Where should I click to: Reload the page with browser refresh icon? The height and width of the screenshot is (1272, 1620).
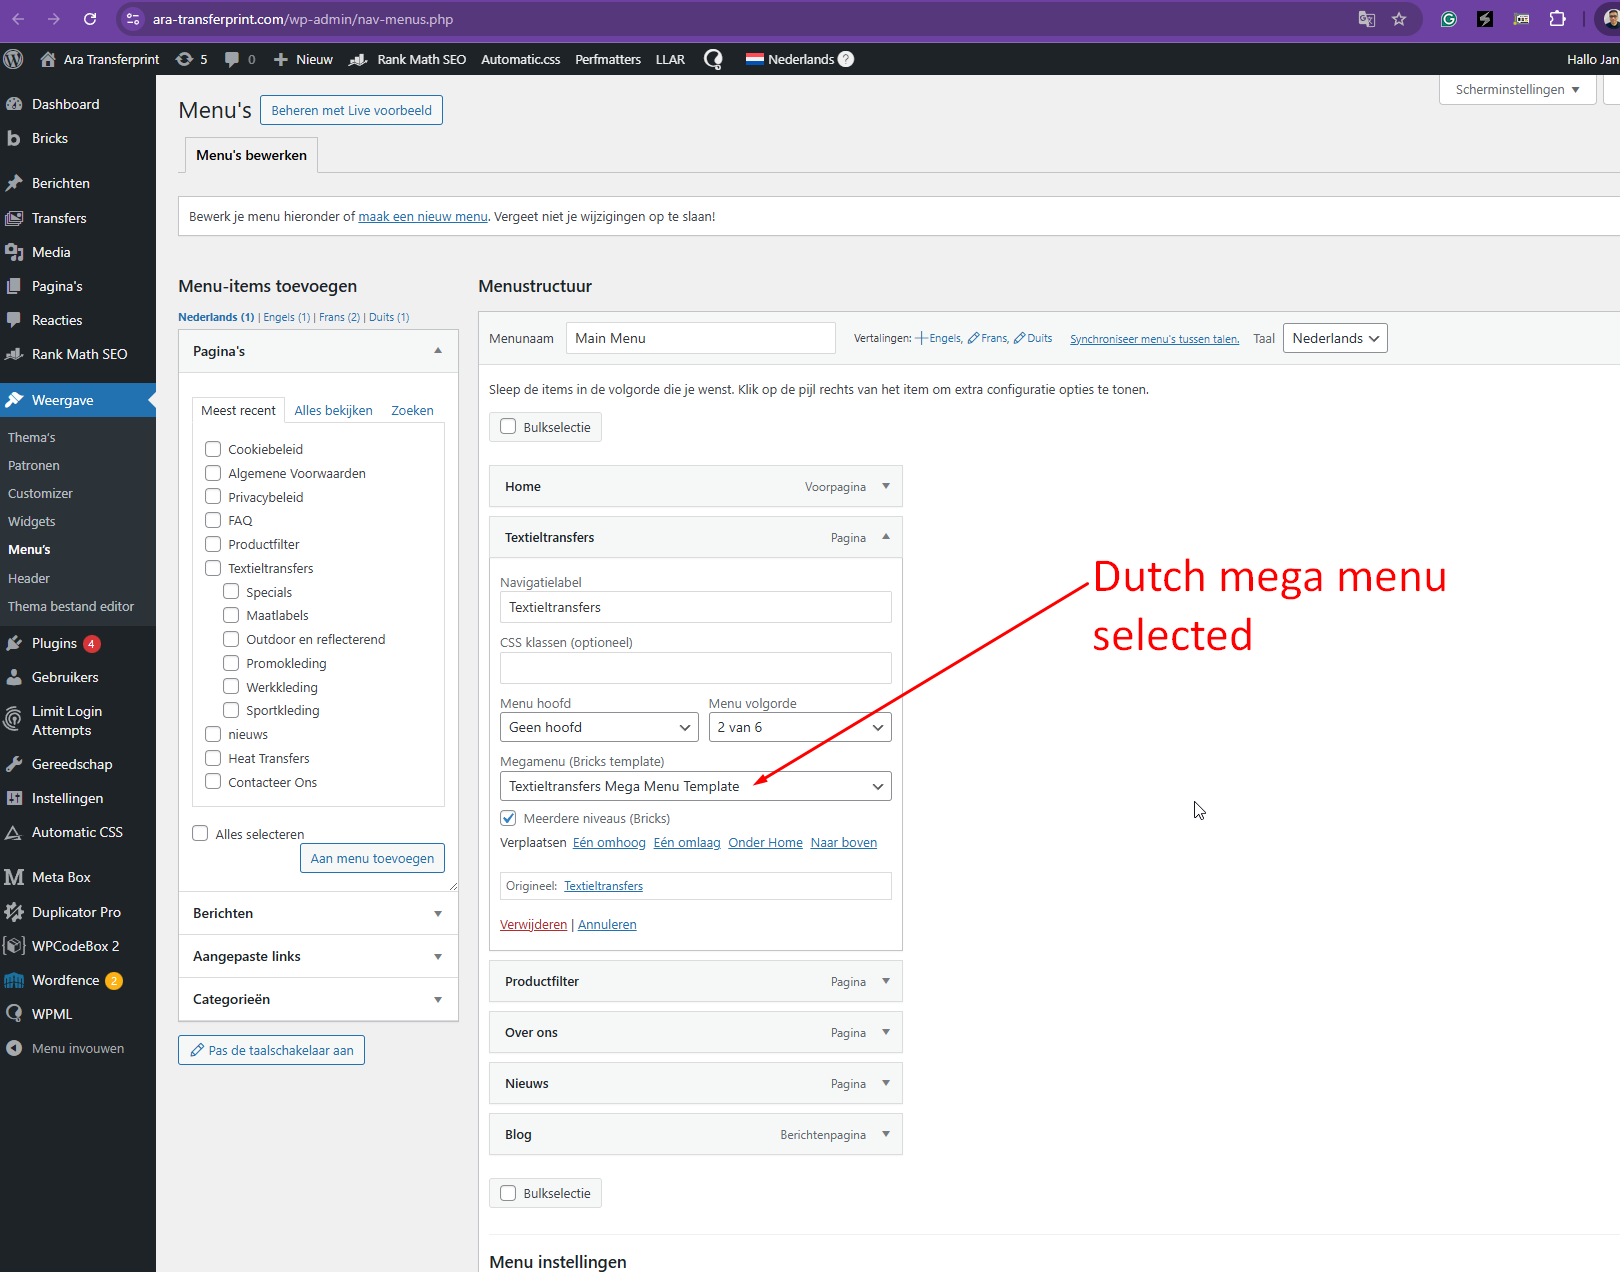click(x=90, y=19)
